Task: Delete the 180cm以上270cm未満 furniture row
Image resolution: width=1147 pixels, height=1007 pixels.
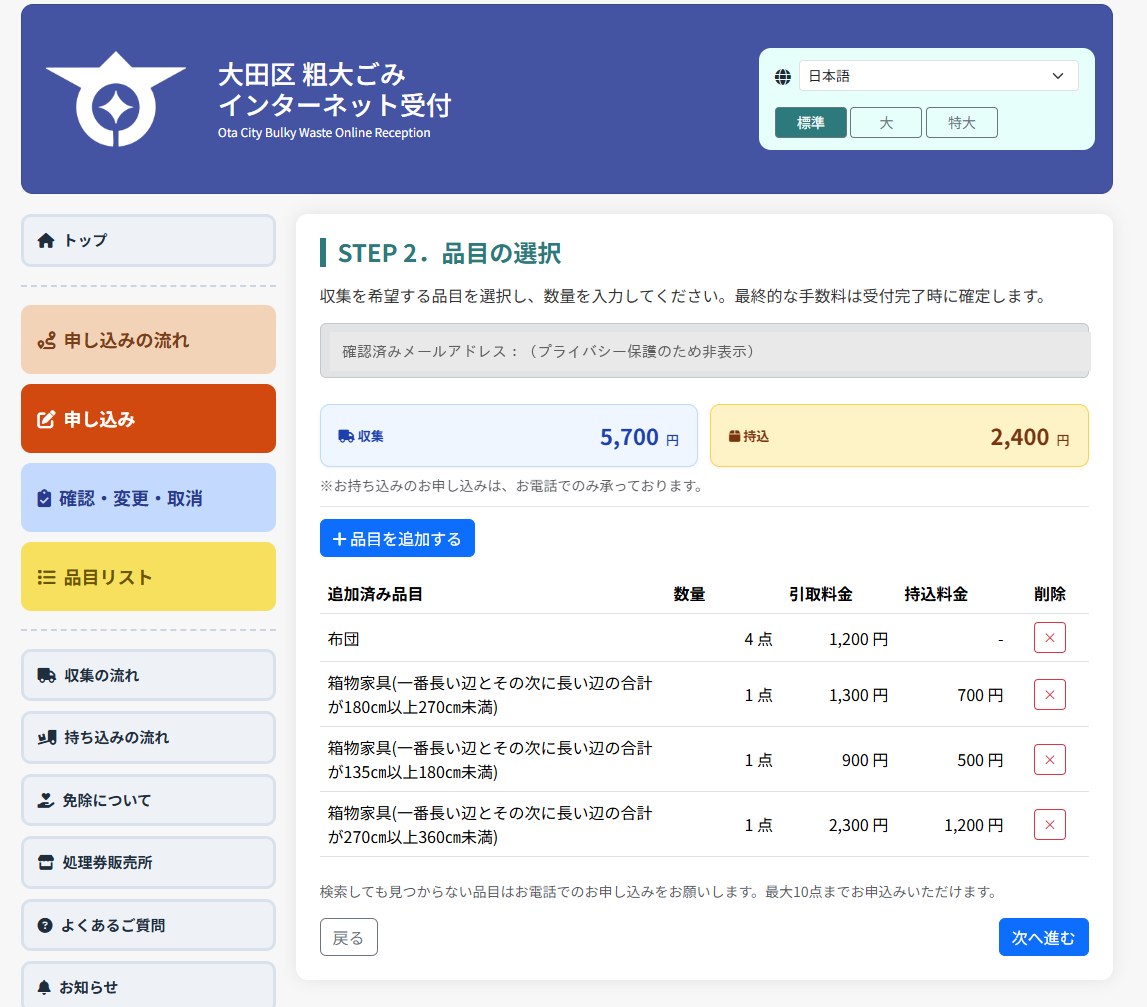Action: [x=1050, y=694]
